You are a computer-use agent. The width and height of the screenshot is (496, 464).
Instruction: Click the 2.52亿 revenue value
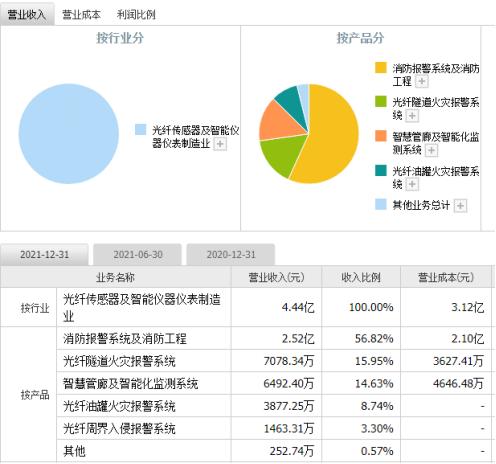pos(298,339)
